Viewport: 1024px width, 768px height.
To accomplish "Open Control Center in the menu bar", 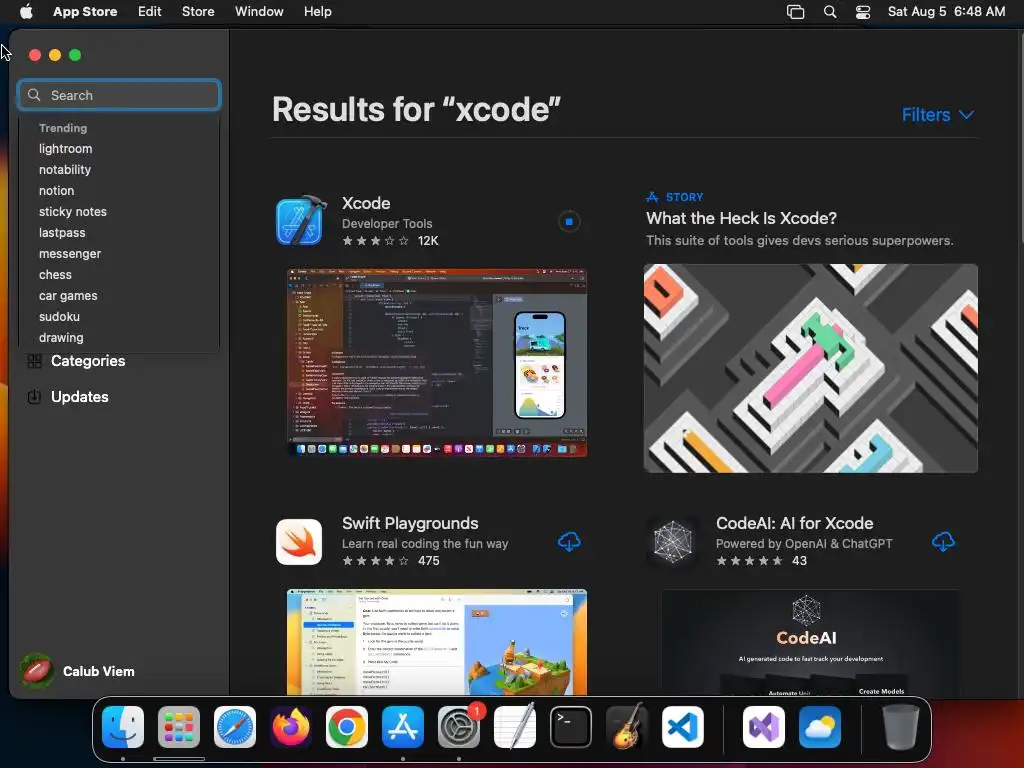I will tap(863, 12).
